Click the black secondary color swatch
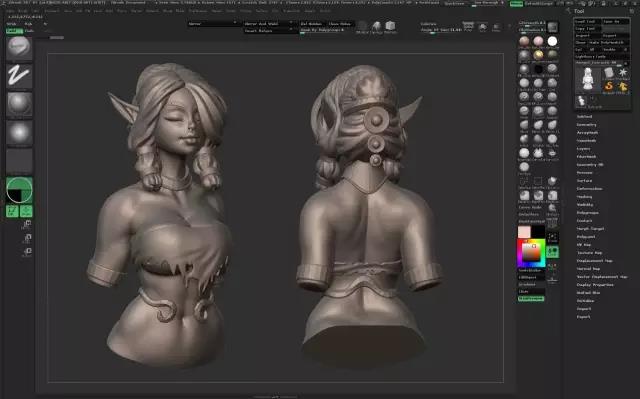This screenshot has height=399, width=640. tap(538, 232)
